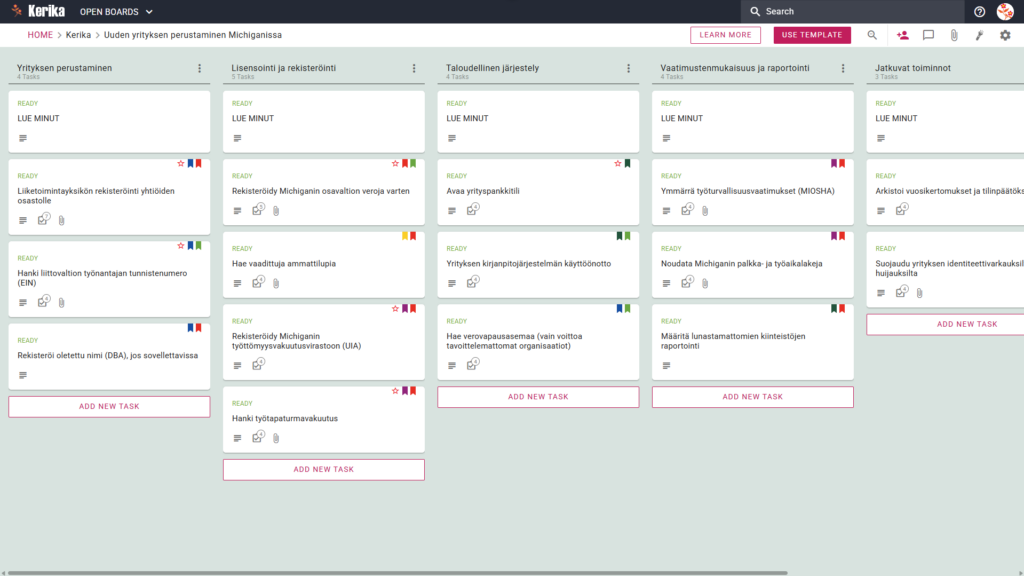Screen dimensions: 1024x576
Task: Add new task in Vaatimustenmukaisuus column
Action: click(x=752, y=397)
